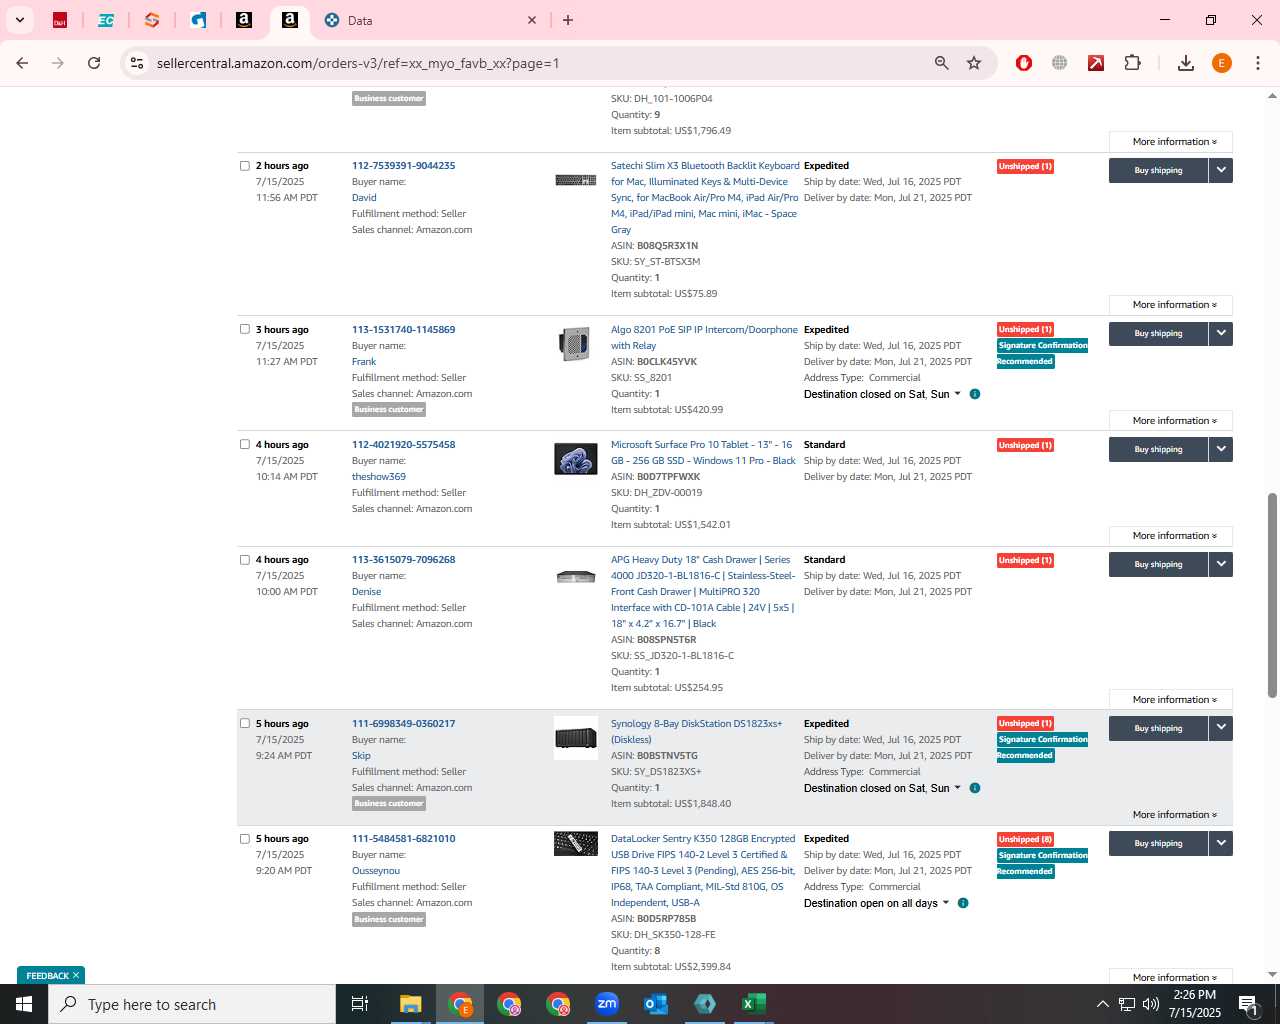1280x1024 pixels.
Task: Open the Extensions puzzle icon
Action: 1132,63
